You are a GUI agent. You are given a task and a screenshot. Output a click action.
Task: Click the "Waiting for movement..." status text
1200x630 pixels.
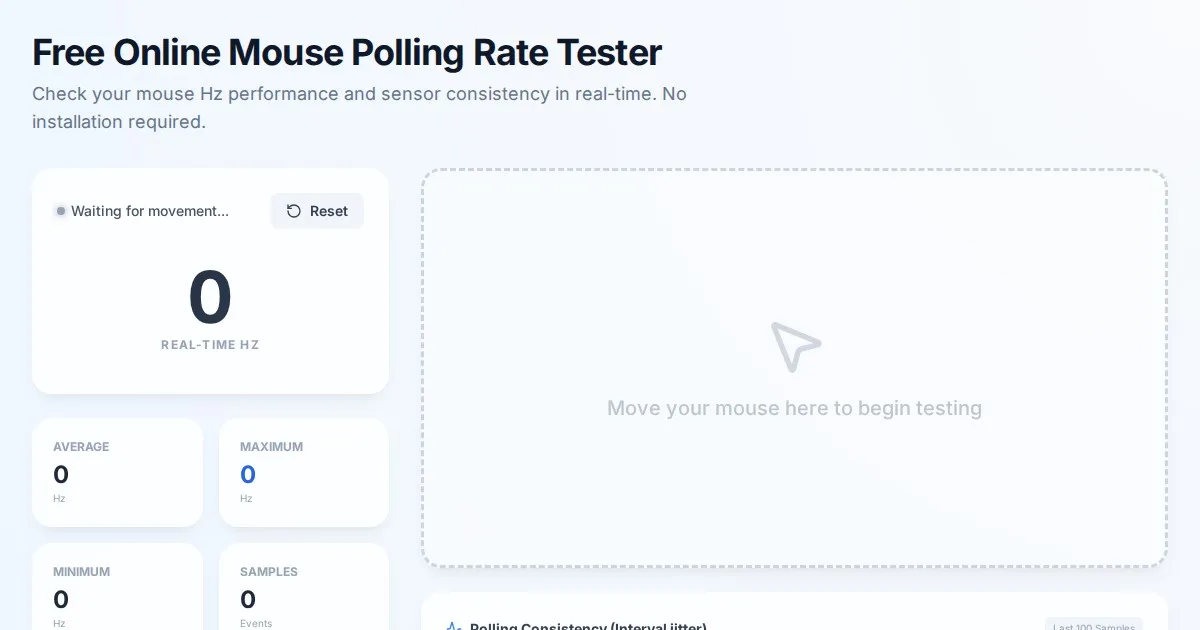point(150,211)
